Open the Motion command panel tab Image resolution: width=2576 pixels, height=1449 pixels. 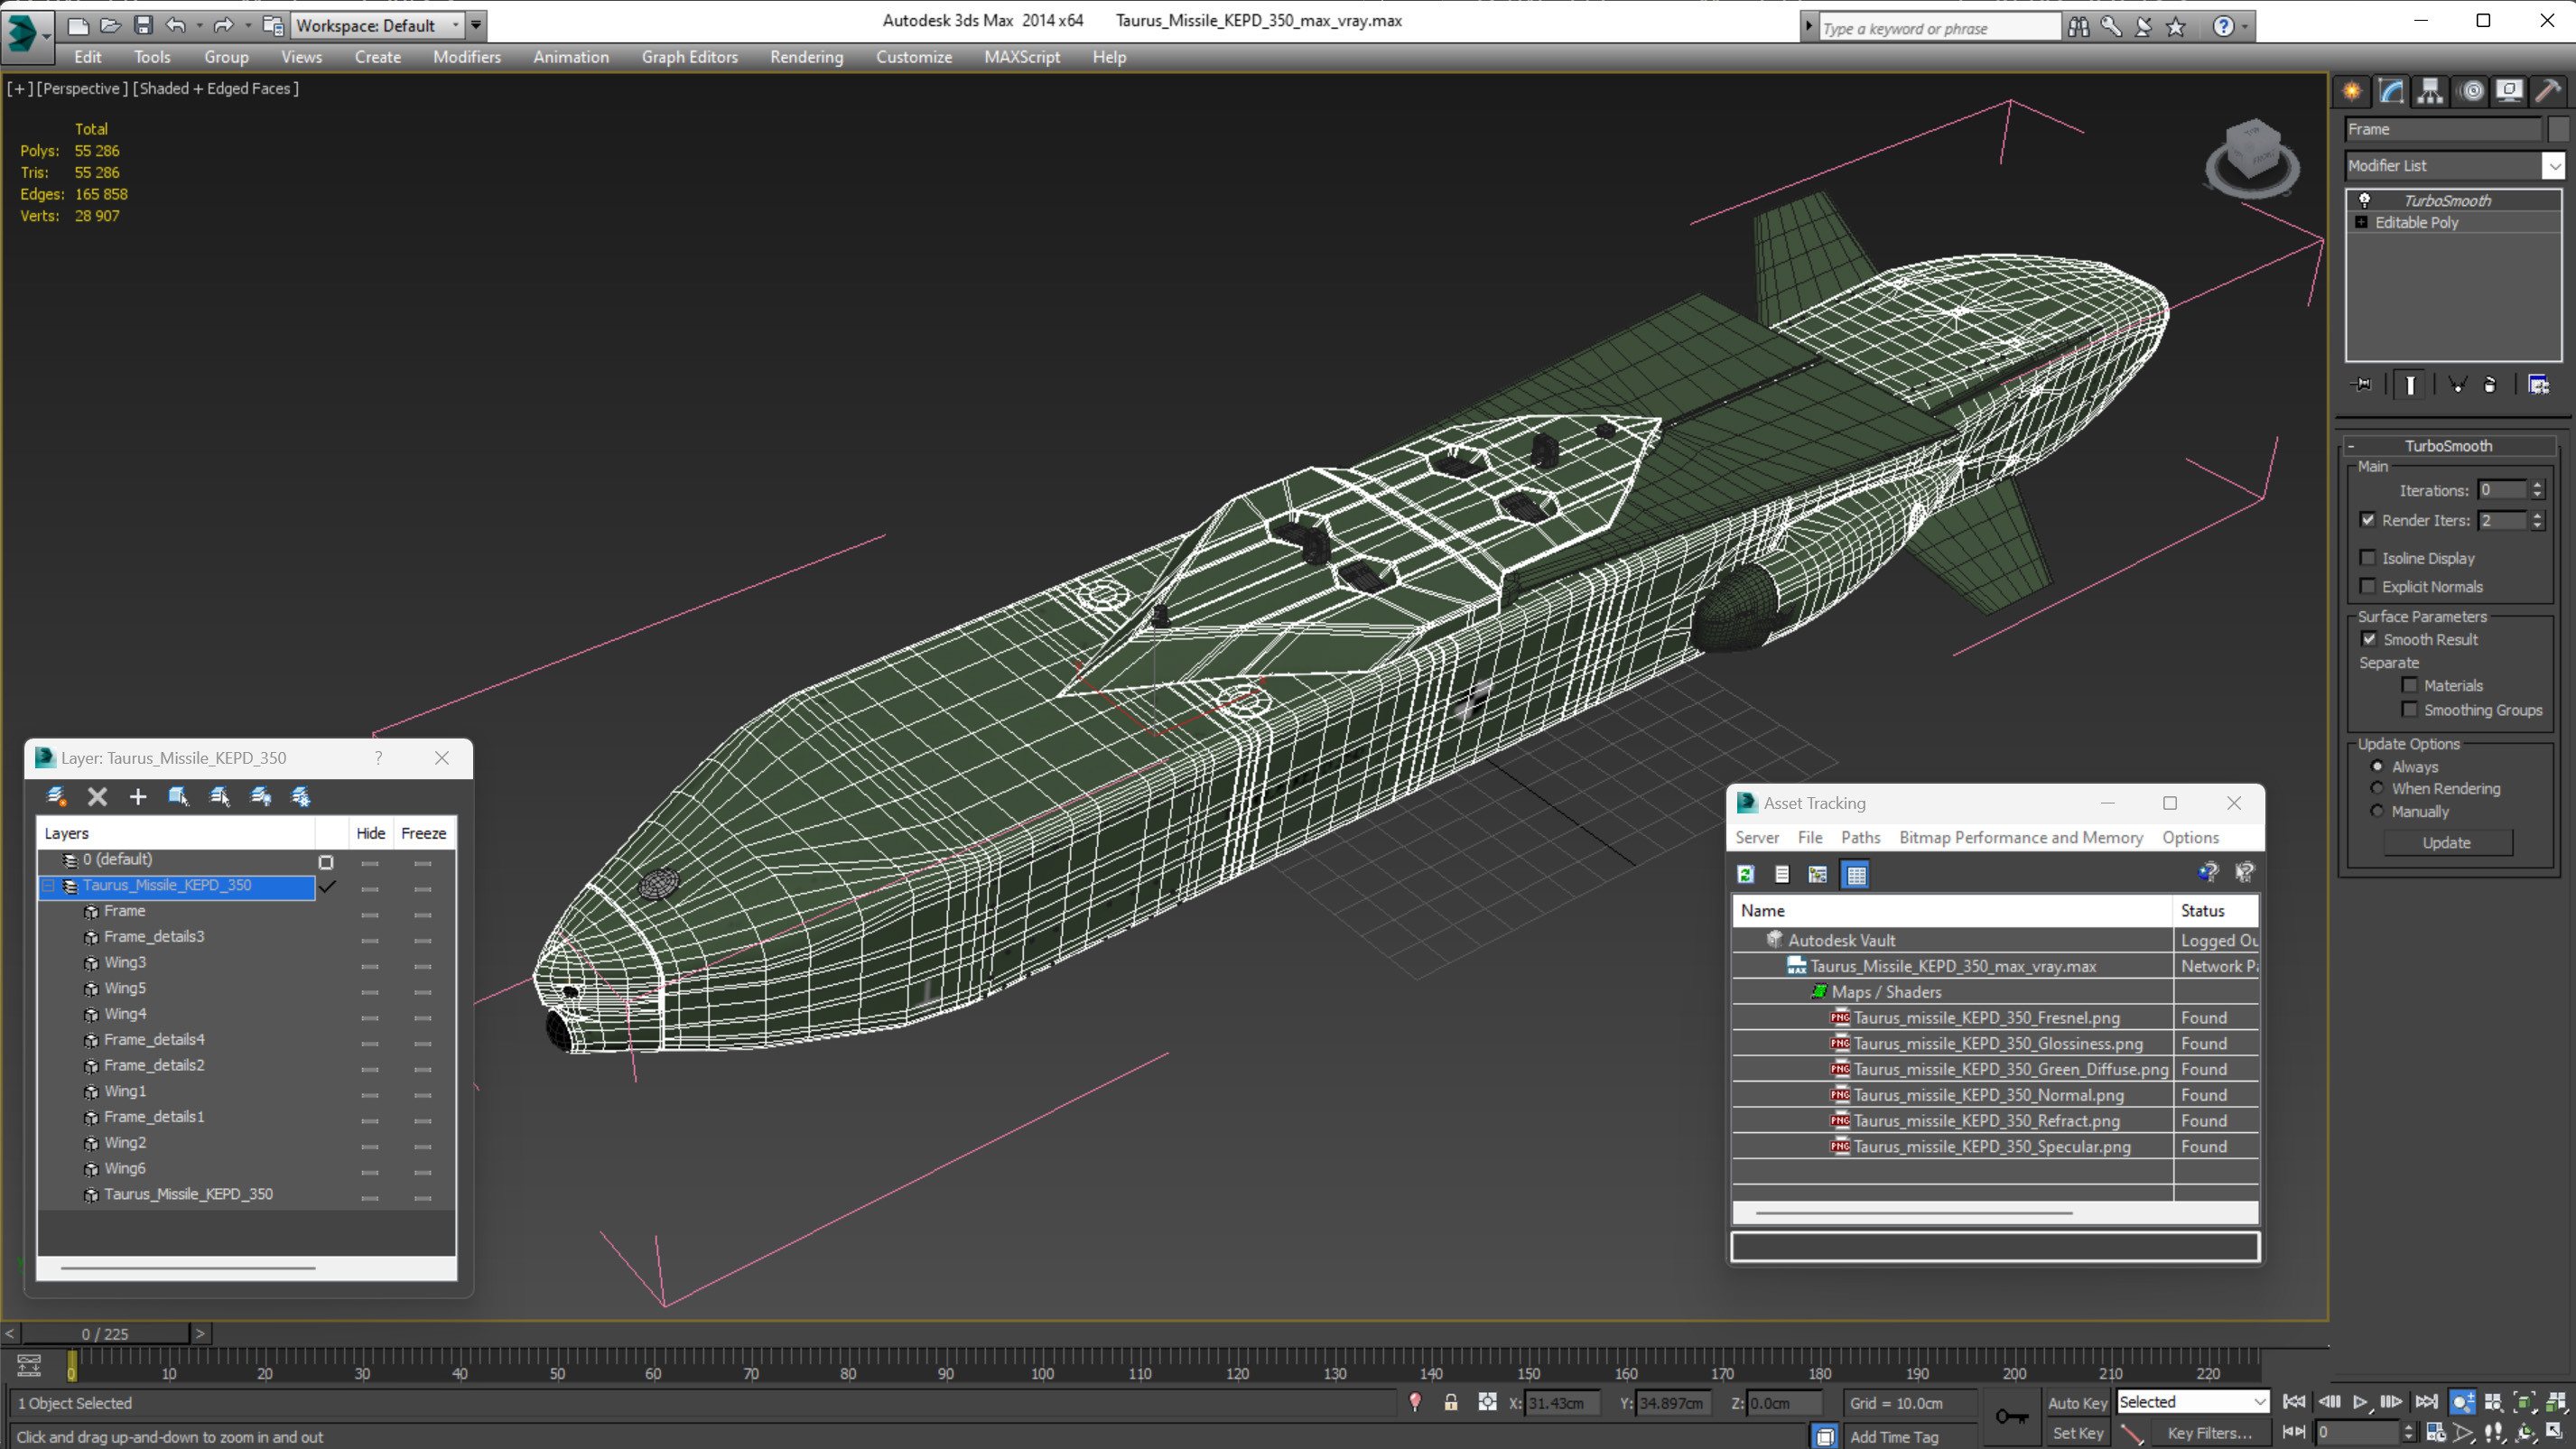click(2471, 92)
